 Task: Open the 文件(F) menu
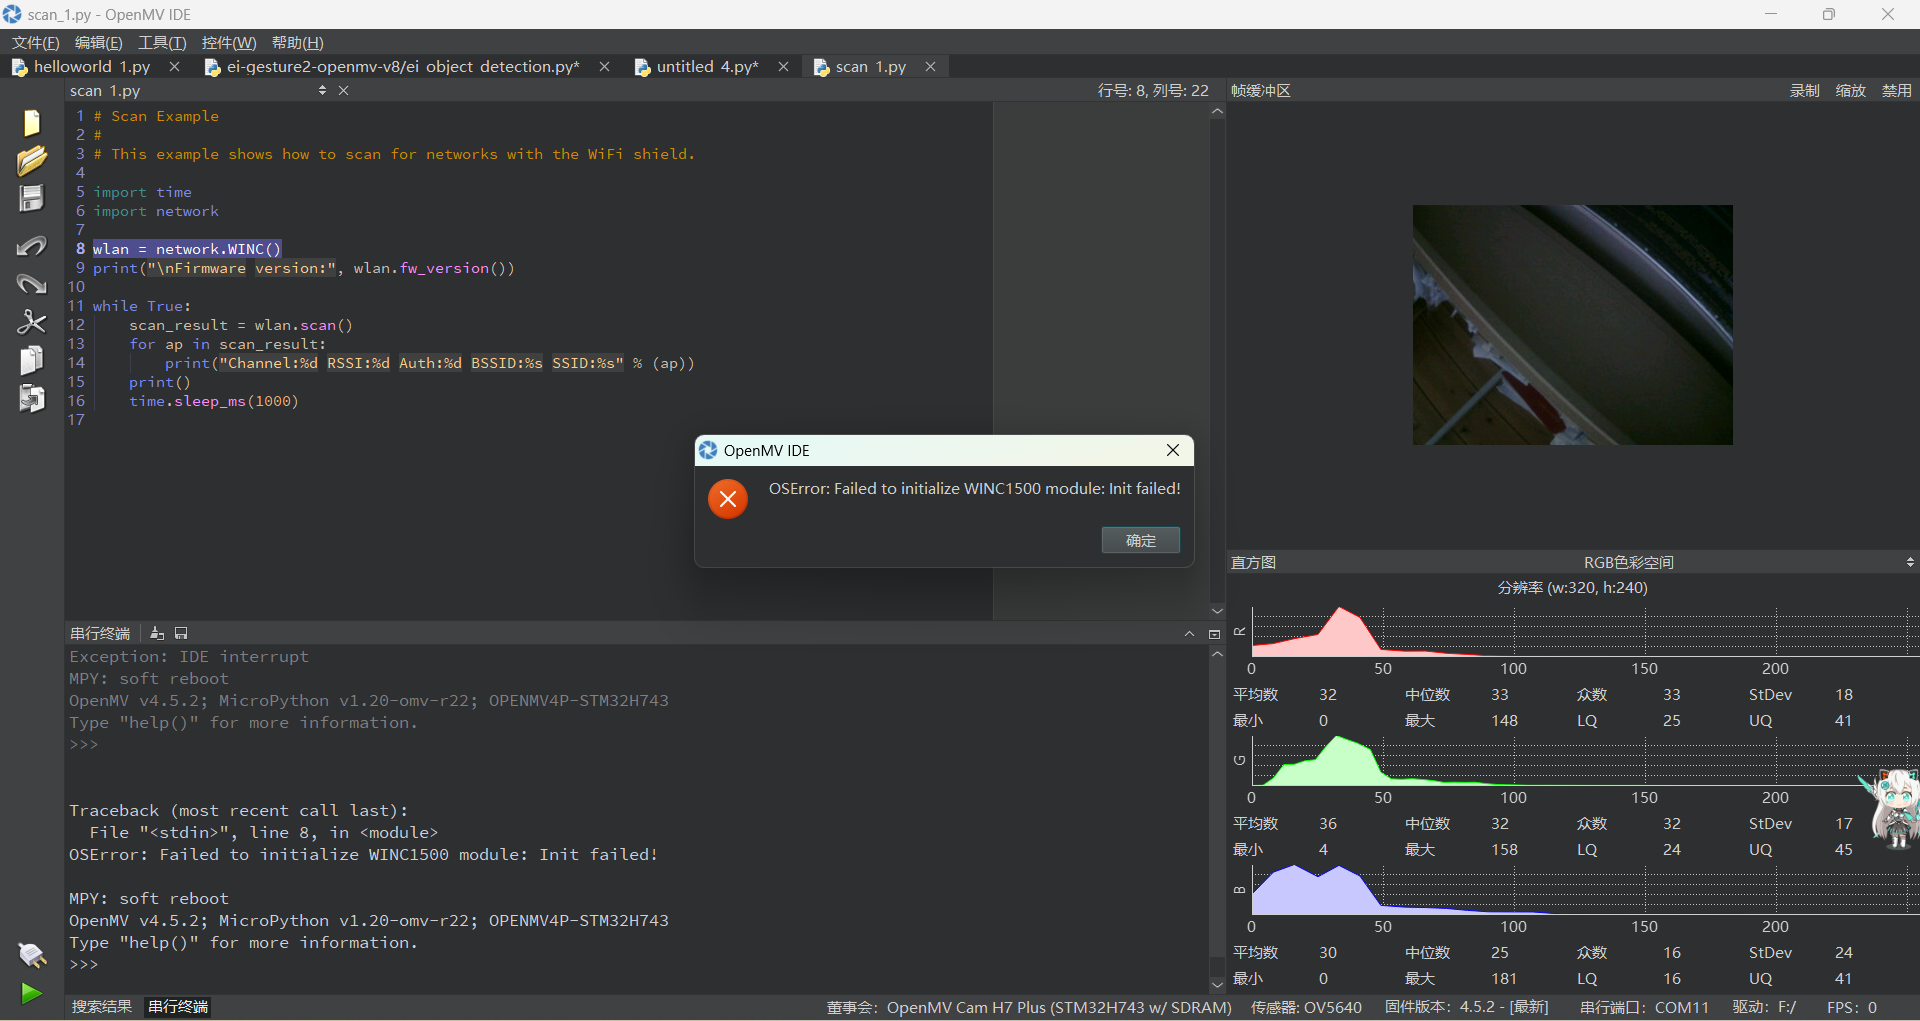pos(35,43)
